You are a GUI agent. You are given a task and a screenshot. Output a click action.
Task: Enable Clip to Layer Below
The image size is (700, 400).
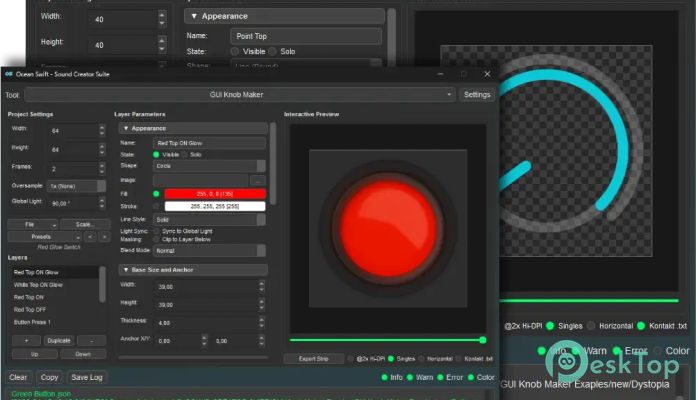pos(156,239)
